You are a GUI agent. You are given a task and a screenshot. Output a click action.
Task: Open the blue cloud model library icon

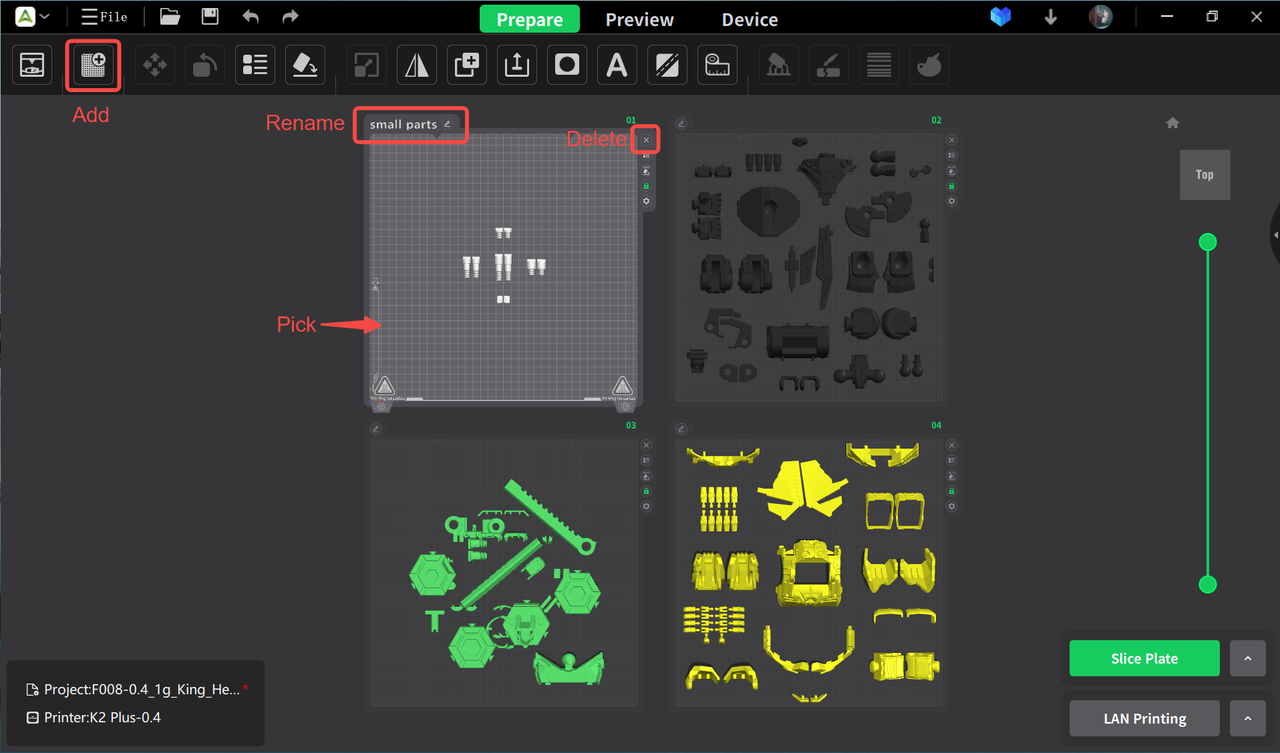point(1001,17)
